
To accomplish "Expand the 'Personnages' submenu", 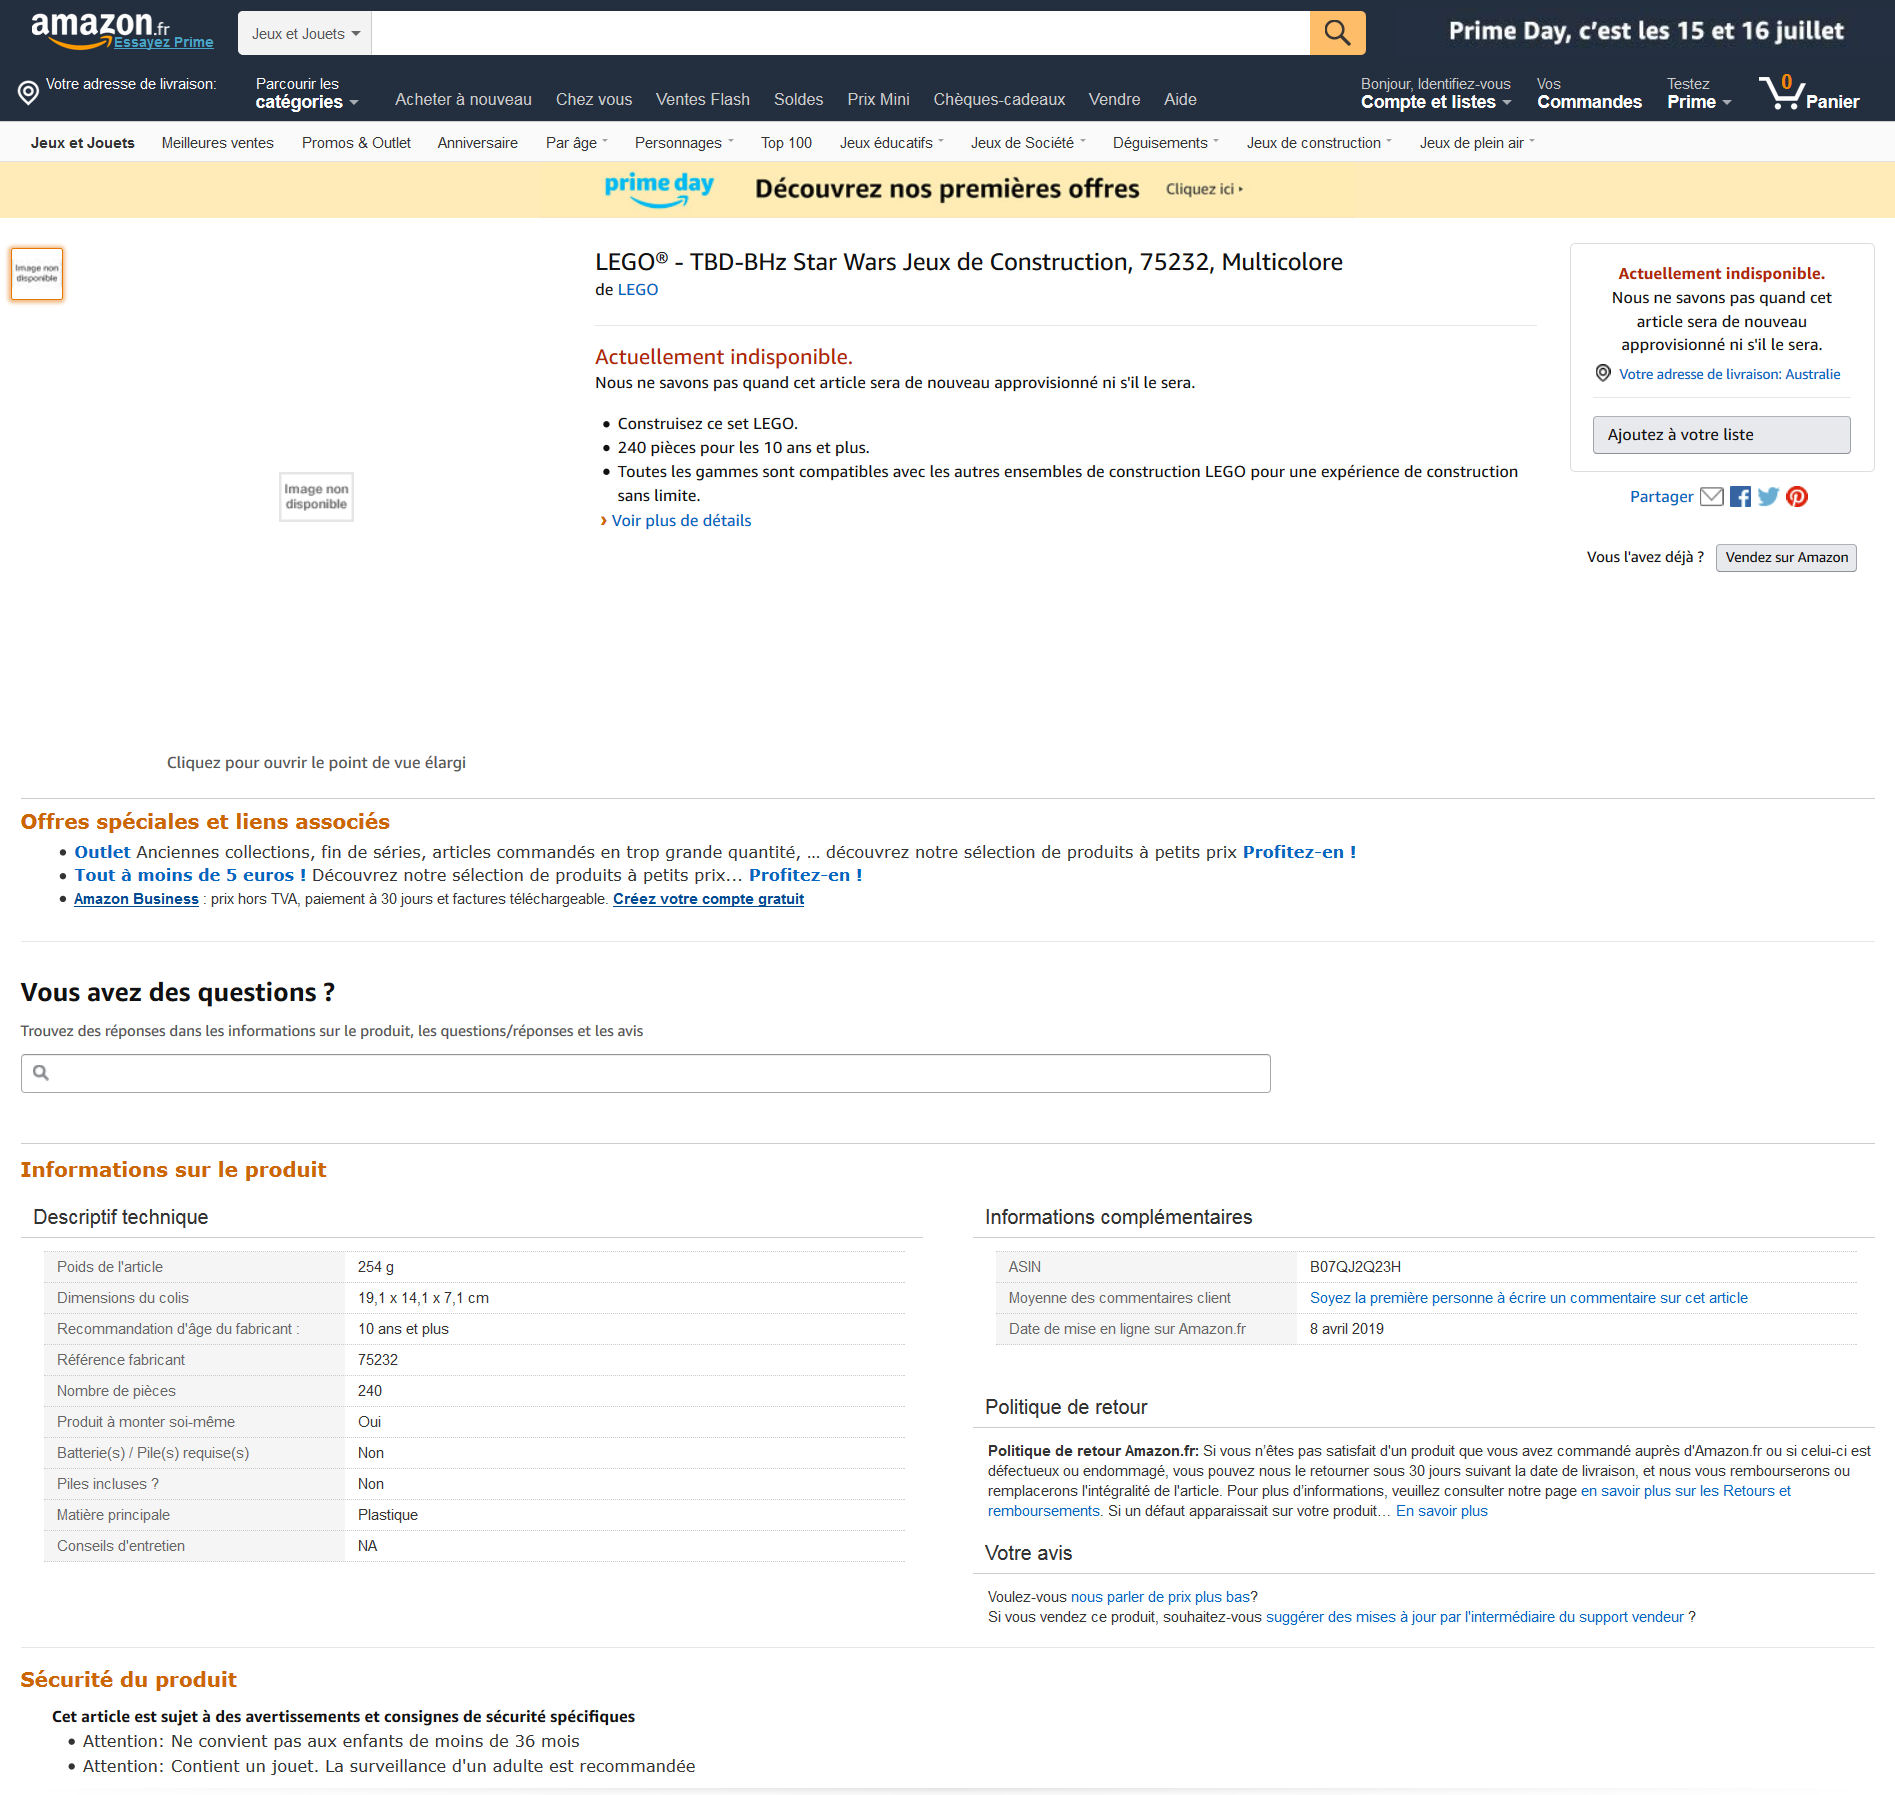I will (684, 143).
